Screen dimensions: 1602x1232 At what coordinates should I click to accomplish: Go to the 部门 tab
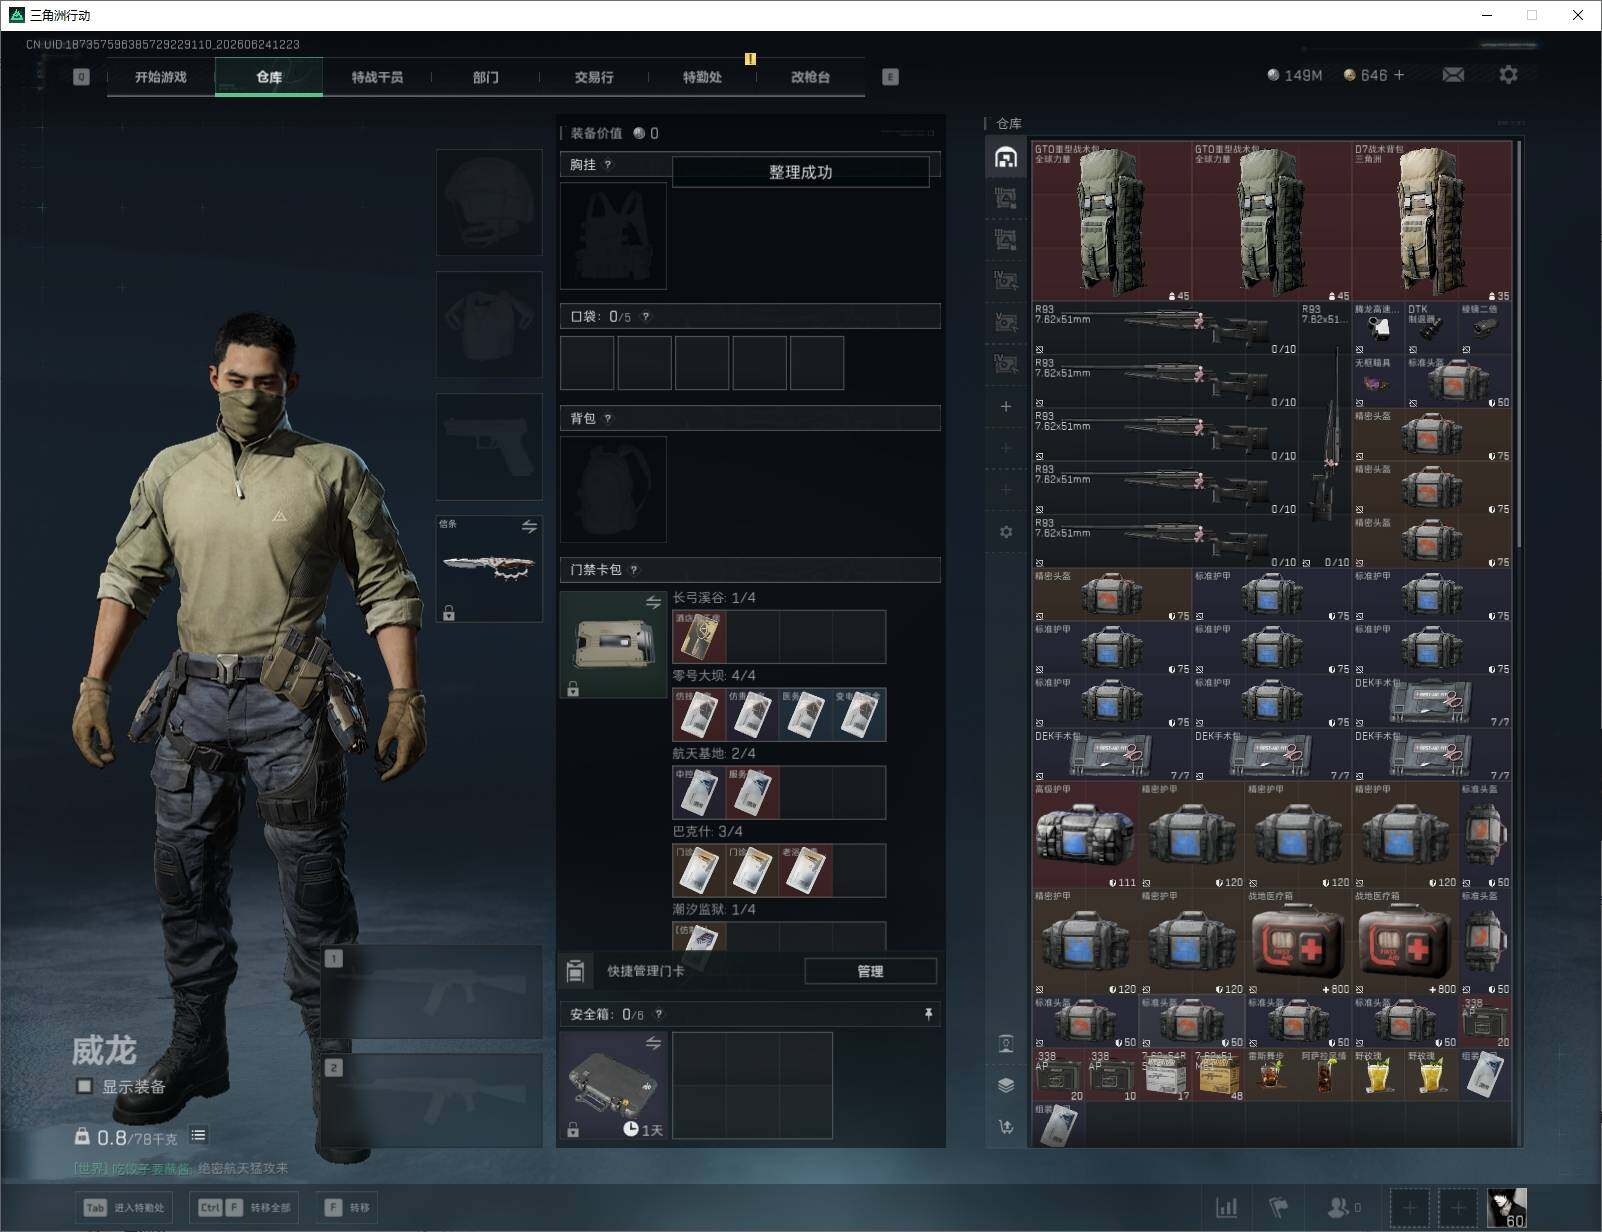tap(486, 77)
